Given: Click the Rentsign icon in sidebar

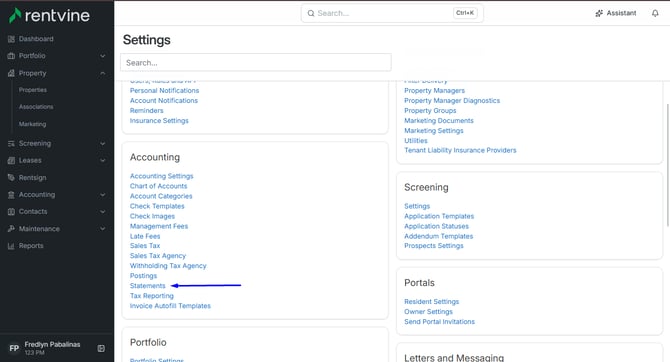Looking at the screenshot, I should point(12,178).
